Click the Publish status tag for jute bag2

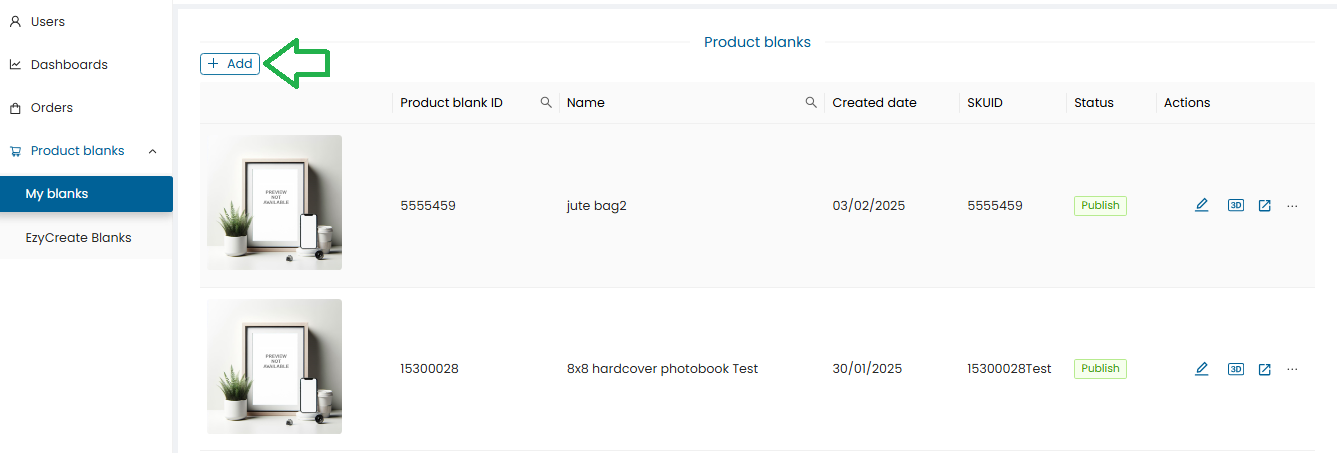coord(1100,205)
